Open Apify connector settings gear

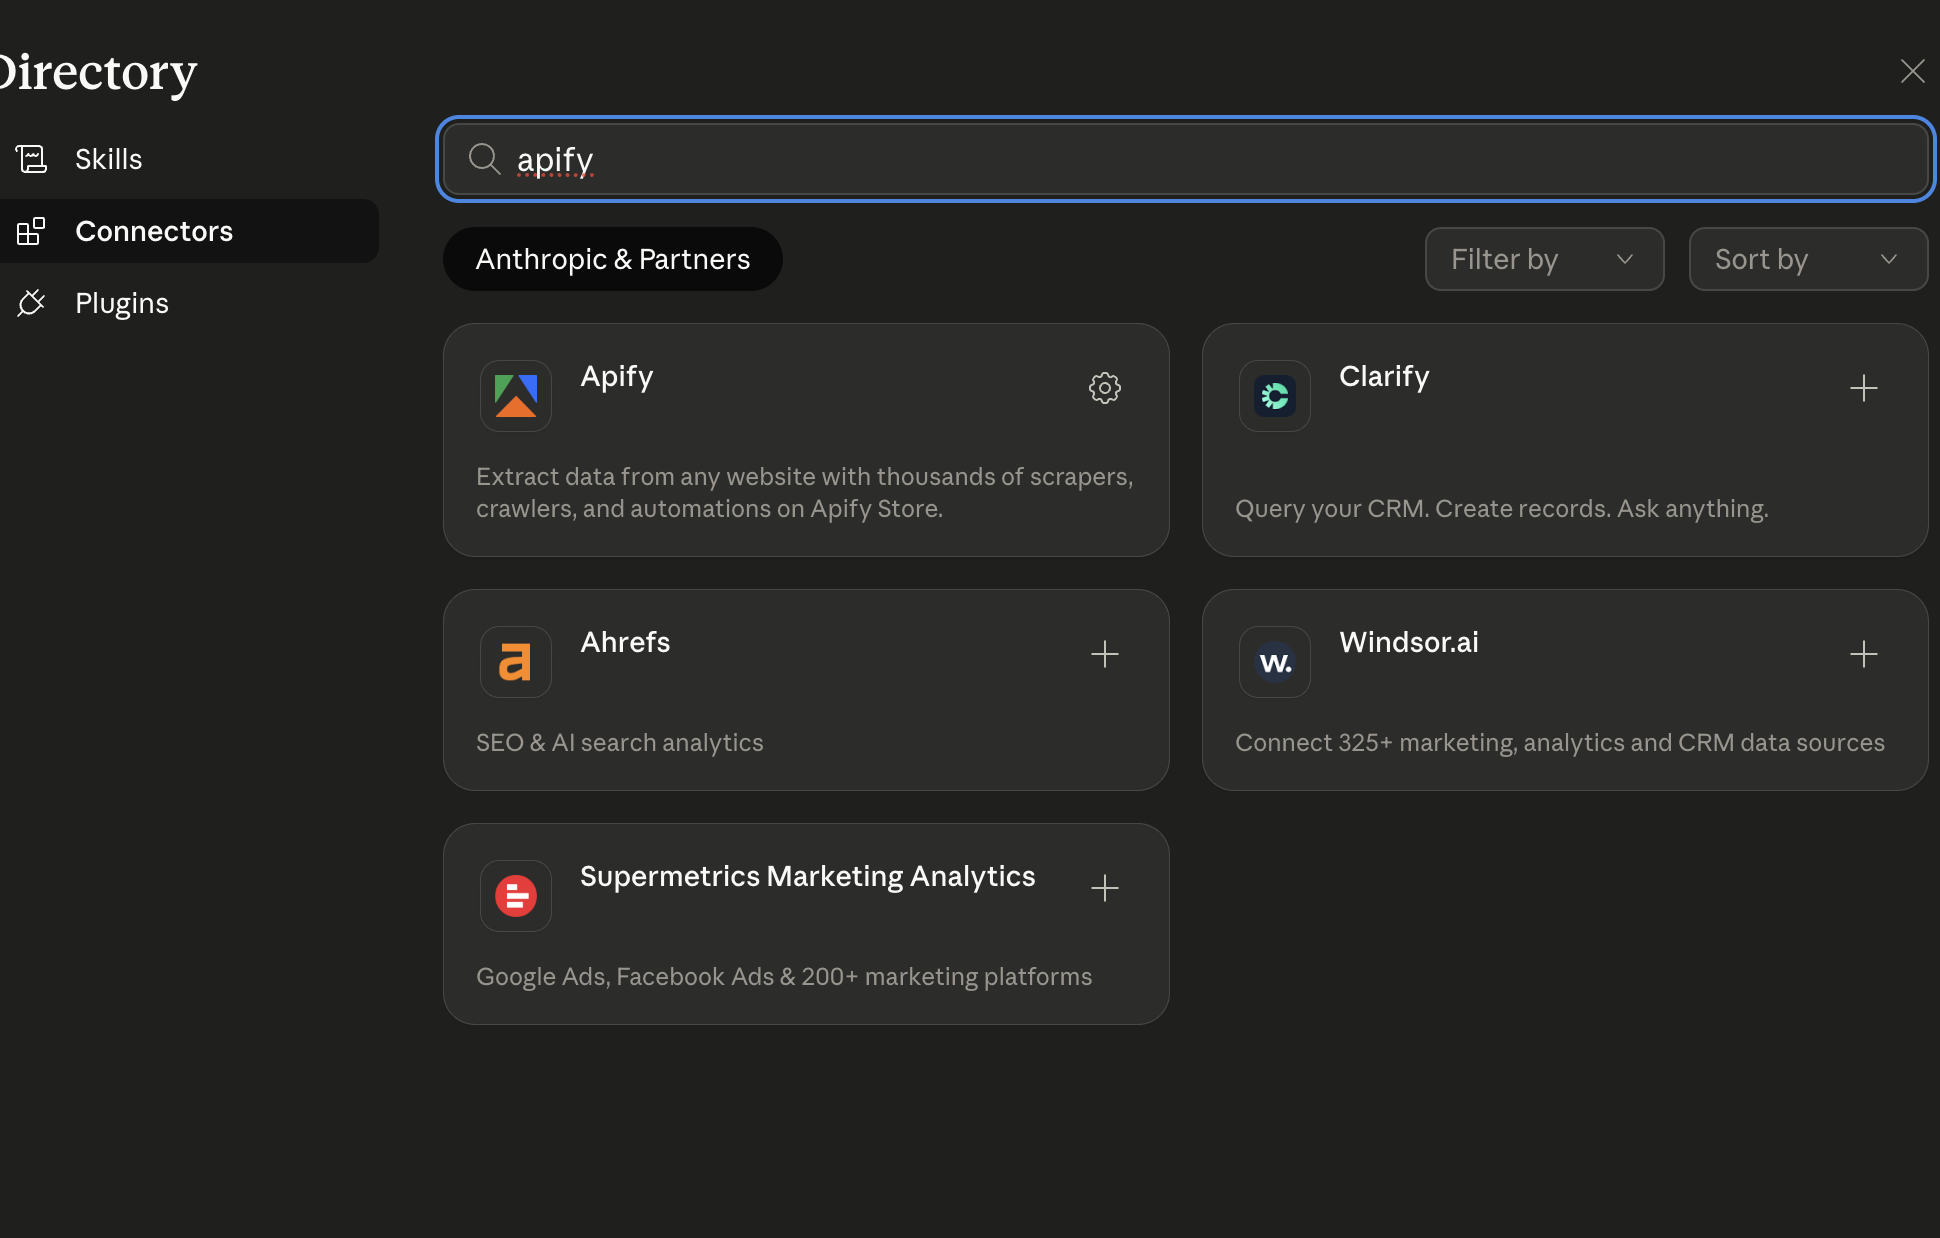pyautogui.click(x=1104, y=388)
